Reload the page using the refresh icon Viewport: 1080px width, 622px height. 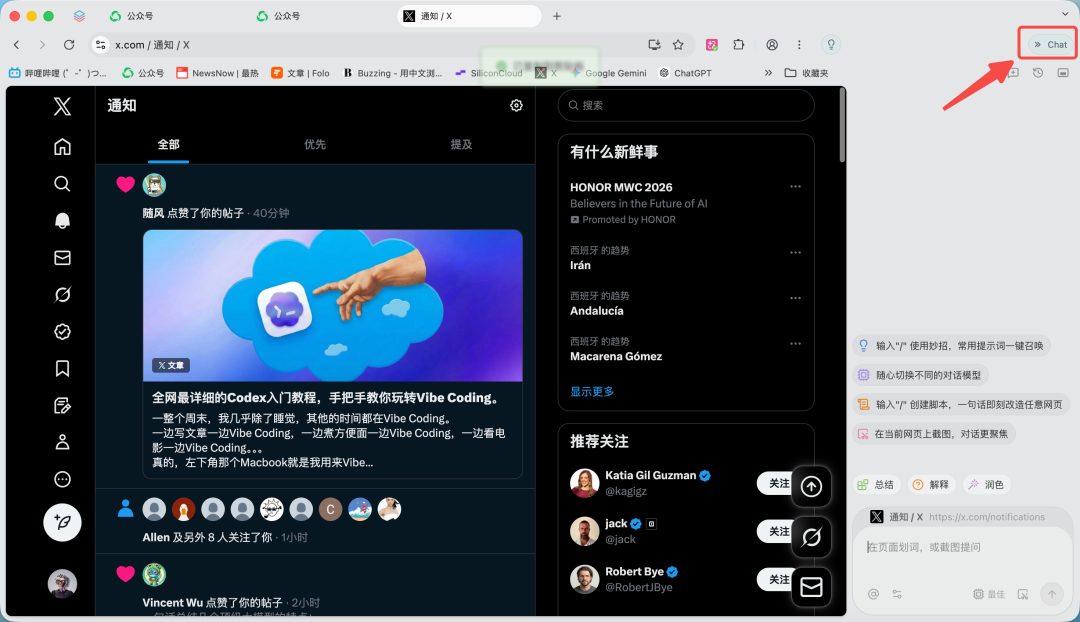point(68,44)
